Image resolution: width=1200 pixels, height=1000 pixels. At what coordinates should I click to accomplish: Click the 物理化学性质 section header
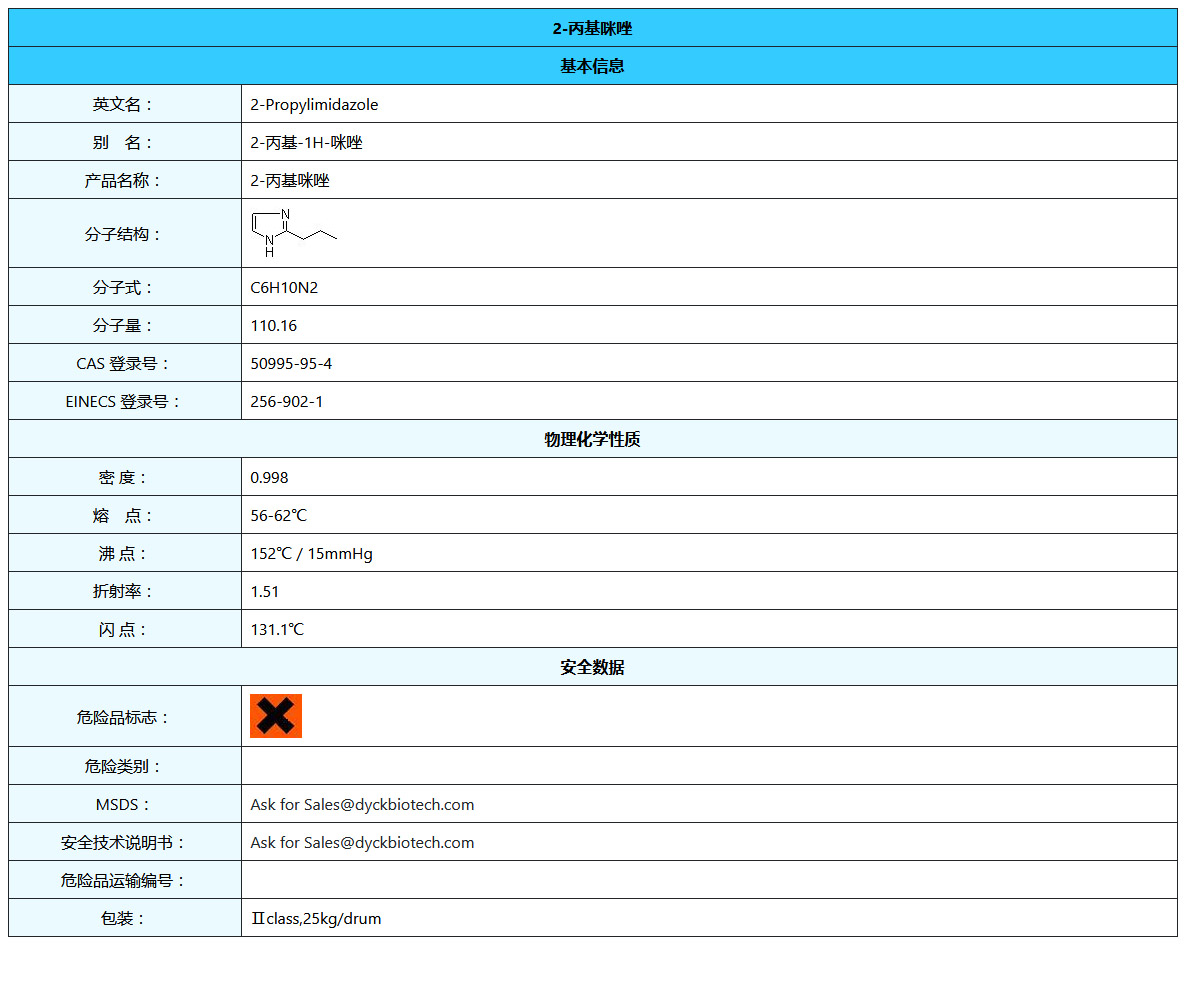(x=593, y=439)
